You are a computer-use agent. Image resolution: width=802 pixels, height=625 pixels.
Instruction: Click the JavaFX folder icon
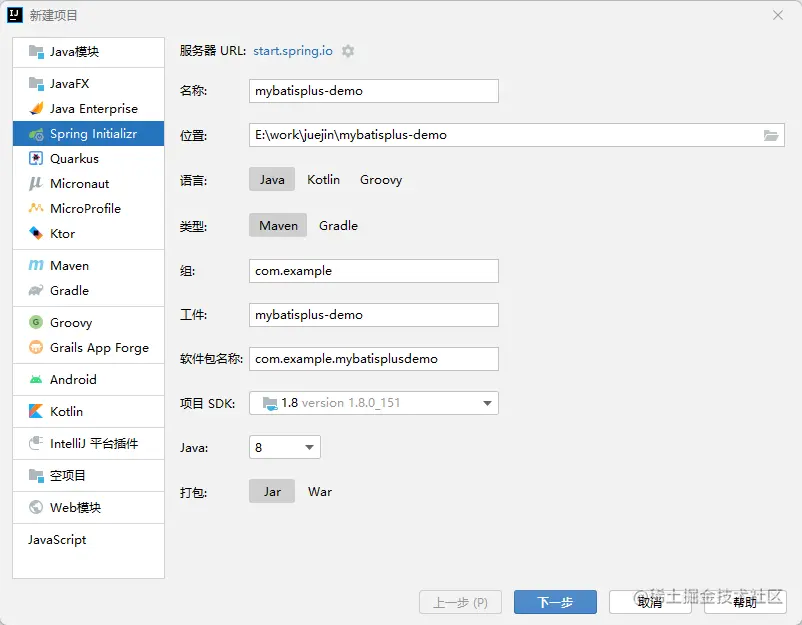click(36, 83)
